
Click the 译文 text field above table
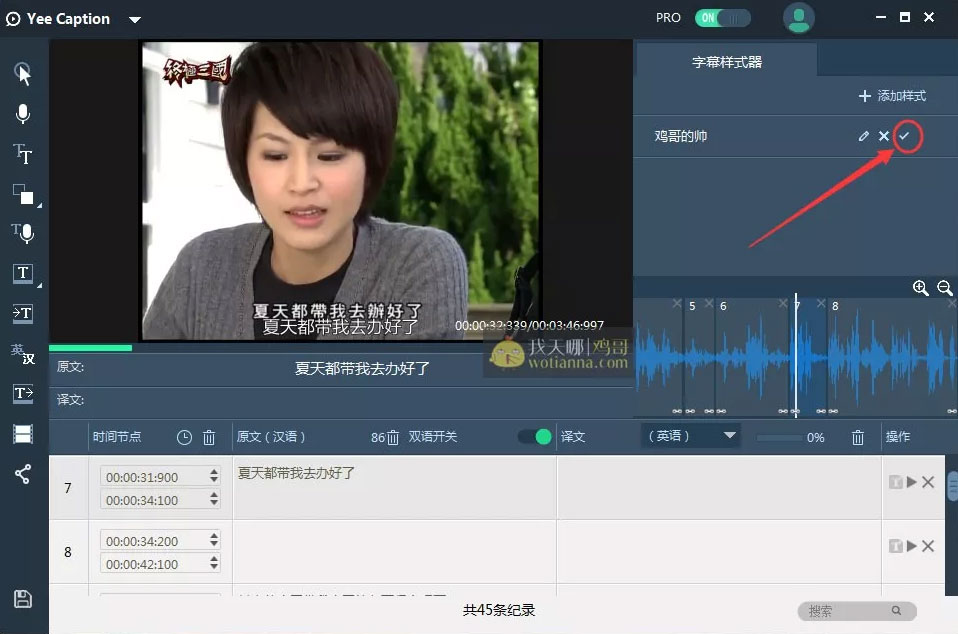[362, 401]
